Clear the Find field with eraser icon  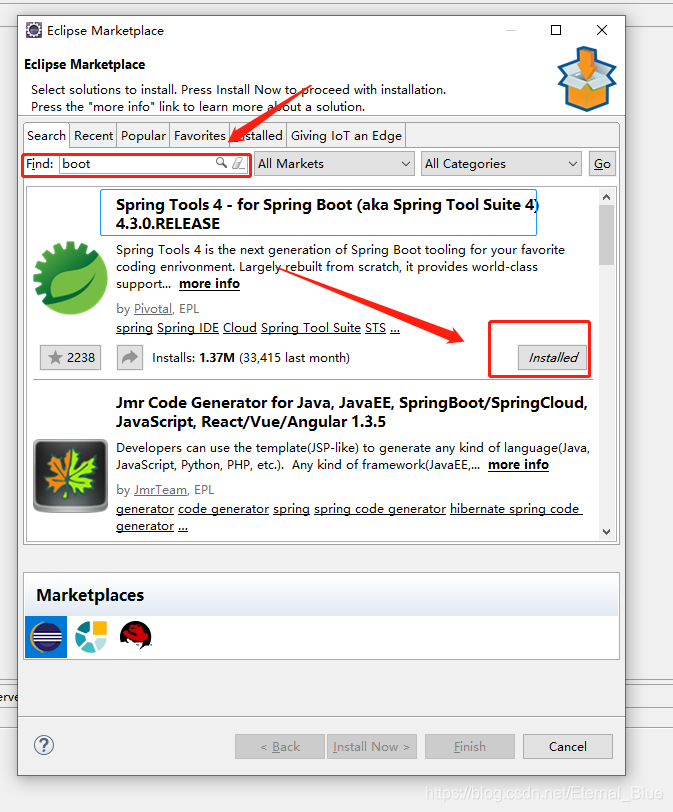238,163
